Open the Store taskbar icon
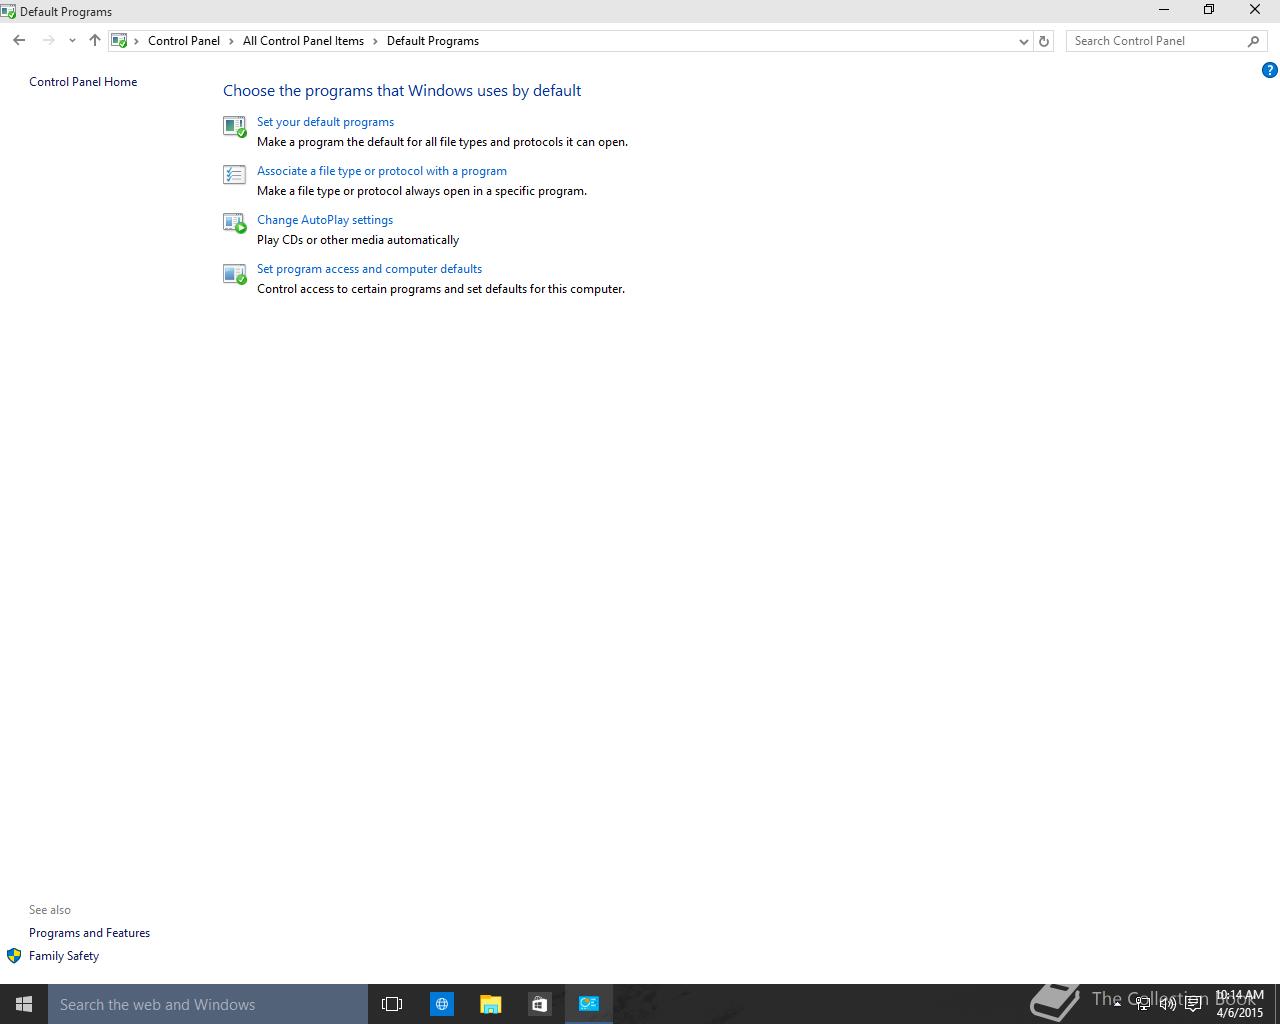 click(539, 1004)
